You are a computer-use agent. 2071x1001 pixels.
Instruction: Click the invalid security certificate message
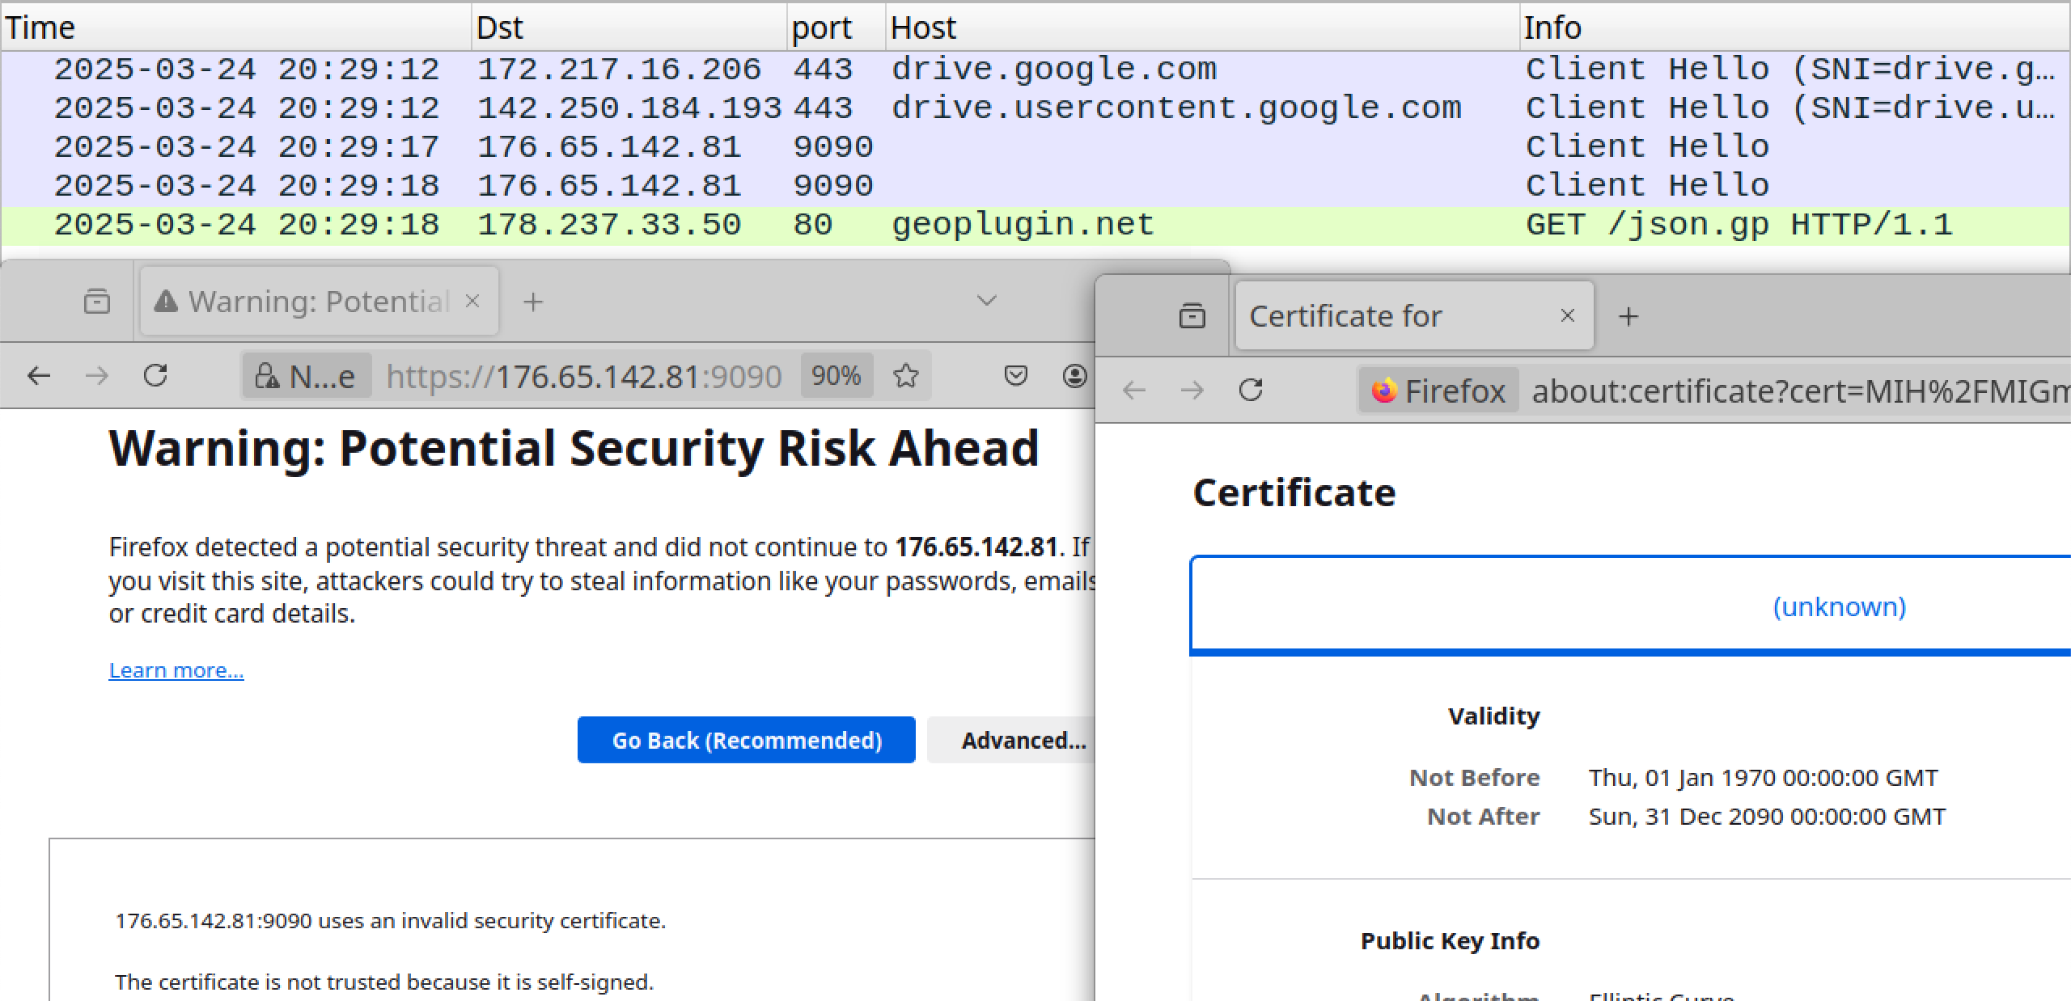390,920
